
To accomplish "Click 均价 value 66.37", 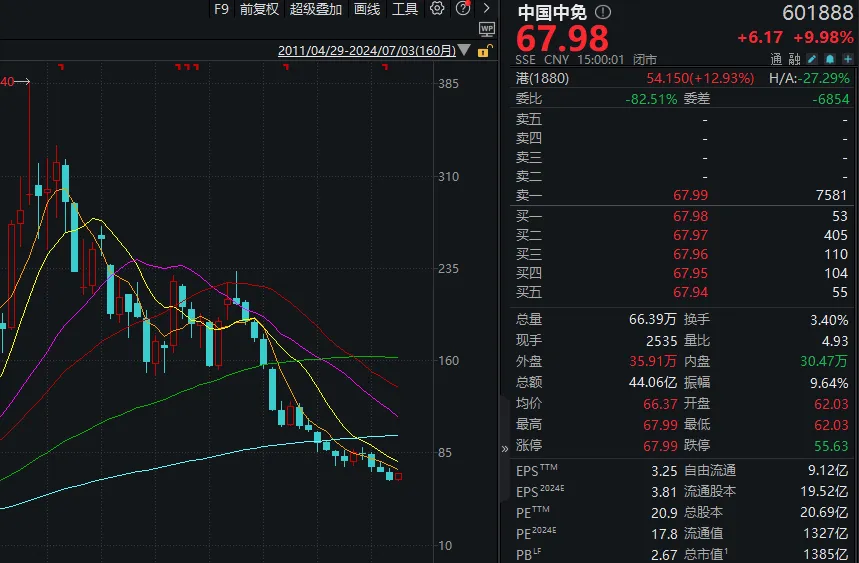I will tap(660, 404).
